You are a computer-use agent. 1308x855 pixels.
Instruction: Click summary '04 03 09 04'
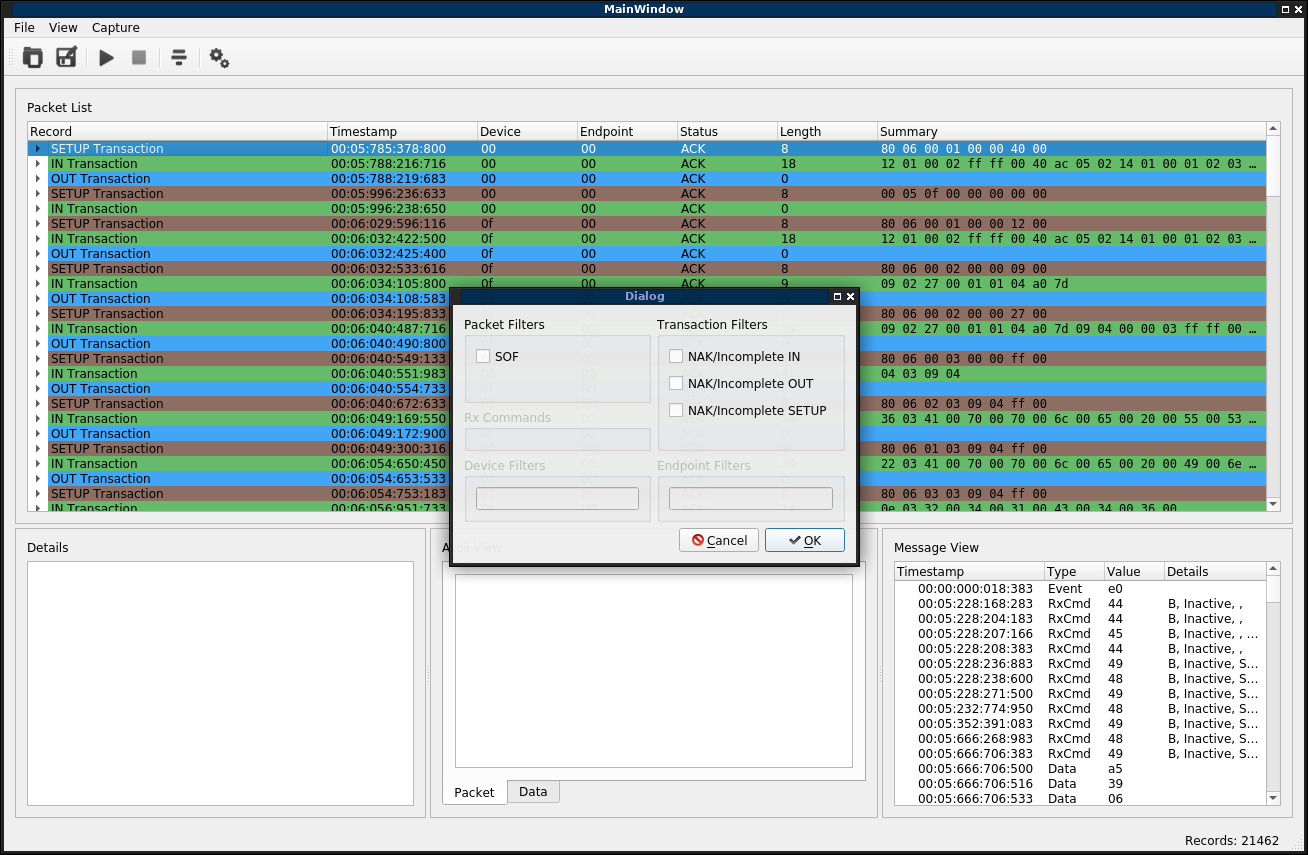coord(920,374)
